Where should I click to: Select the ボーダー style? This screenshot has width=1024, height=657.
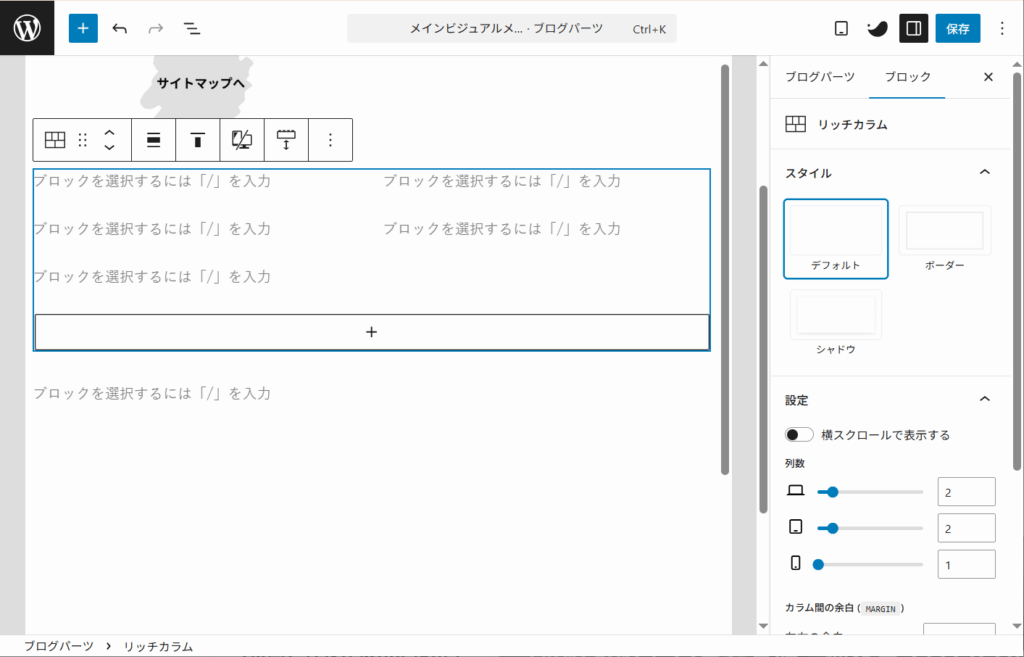[944, 239]
